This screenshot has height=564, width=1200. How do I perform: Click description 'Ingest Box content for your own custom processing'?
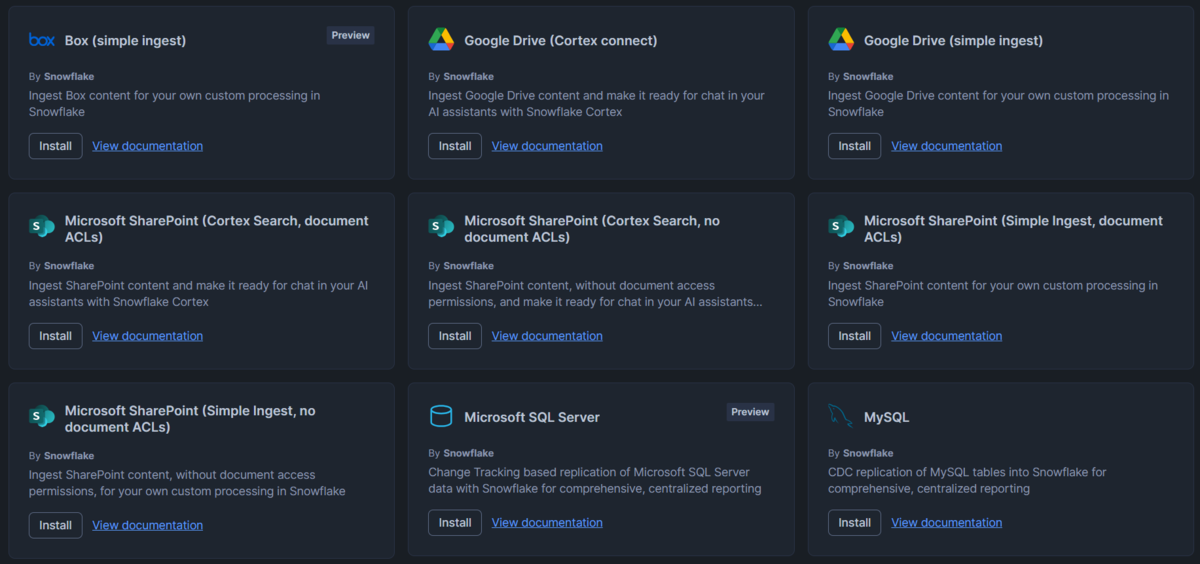pyautogui.click(x=174, y=104)
